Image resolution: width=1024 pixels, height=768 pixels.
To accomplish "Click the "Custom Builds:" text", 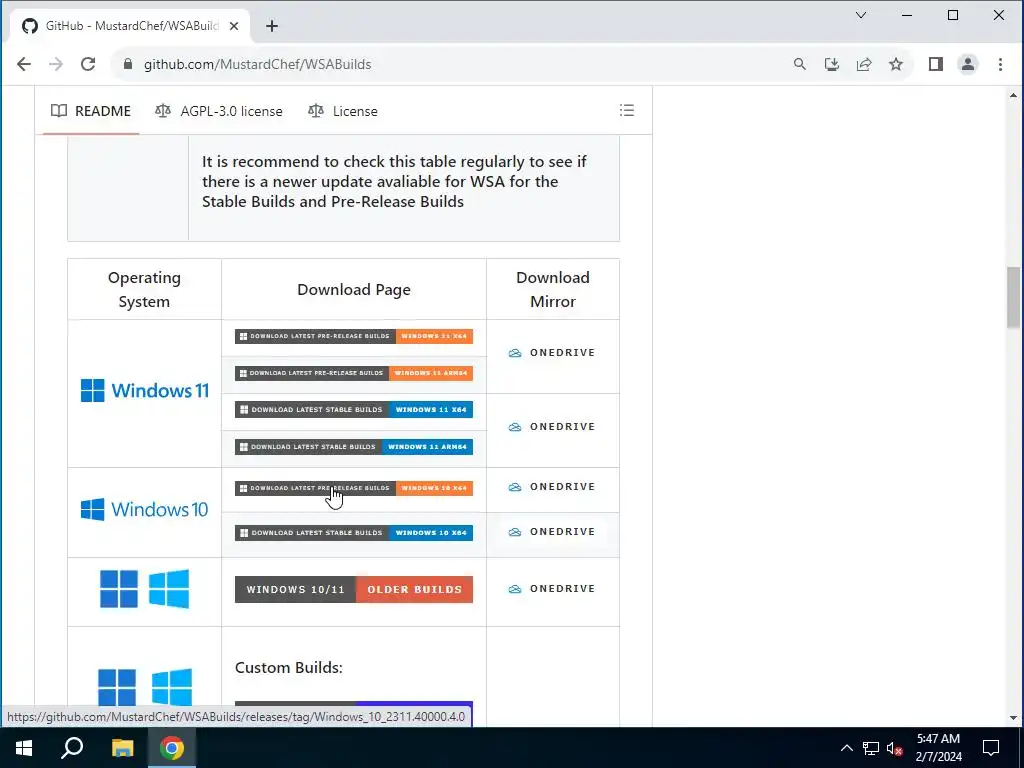I will [x=289, y=667].
